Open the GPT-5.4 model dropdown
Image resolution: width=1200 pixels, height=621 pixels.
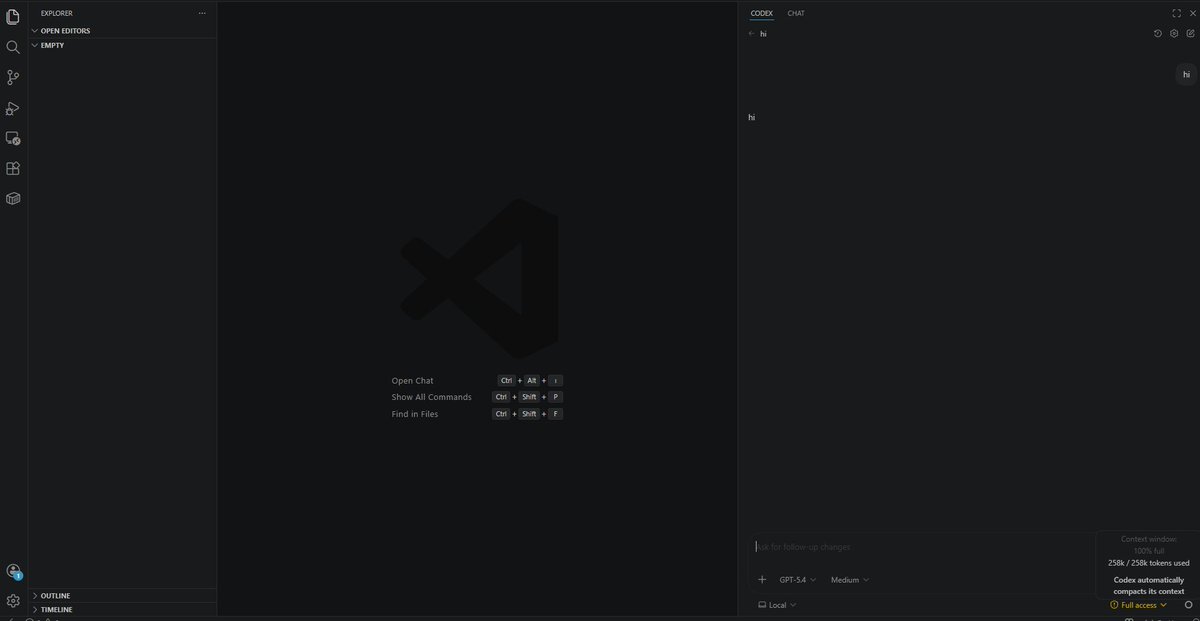798,579
